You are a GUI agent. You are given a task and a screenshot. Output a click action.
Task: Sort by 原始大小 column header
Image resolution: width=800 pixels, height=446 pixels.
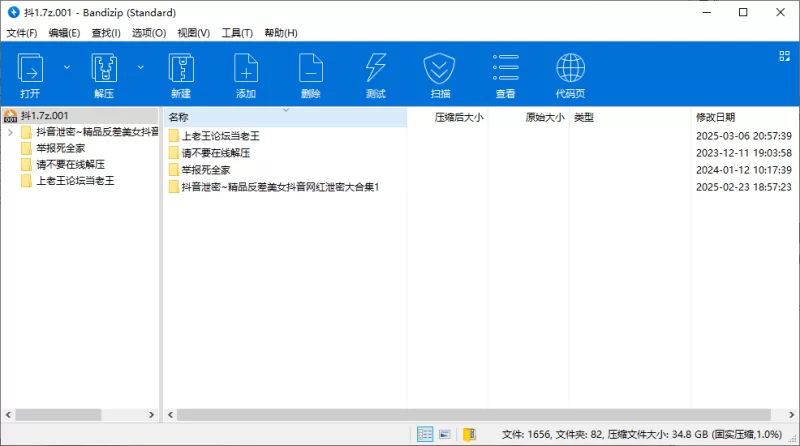click(528, 117)
